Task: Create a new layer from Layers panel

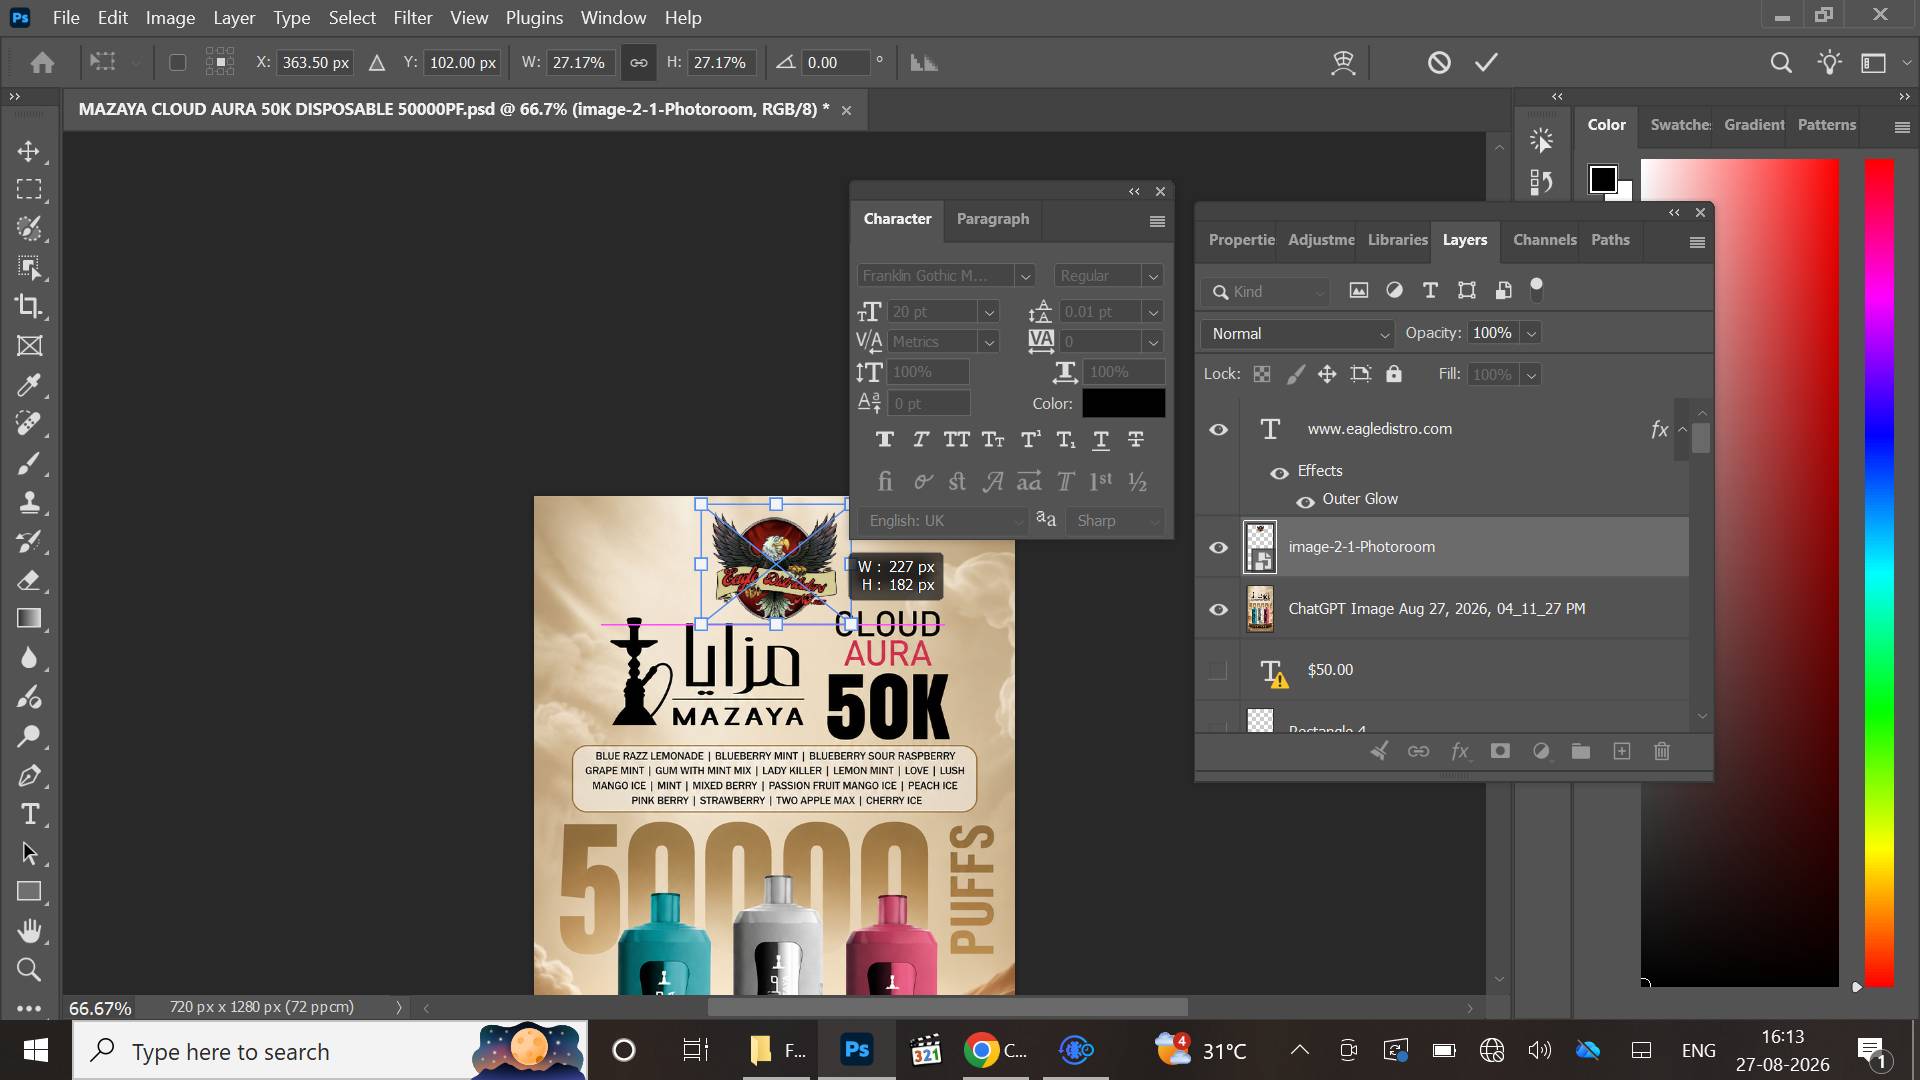Action: (x=1622, y=751)
